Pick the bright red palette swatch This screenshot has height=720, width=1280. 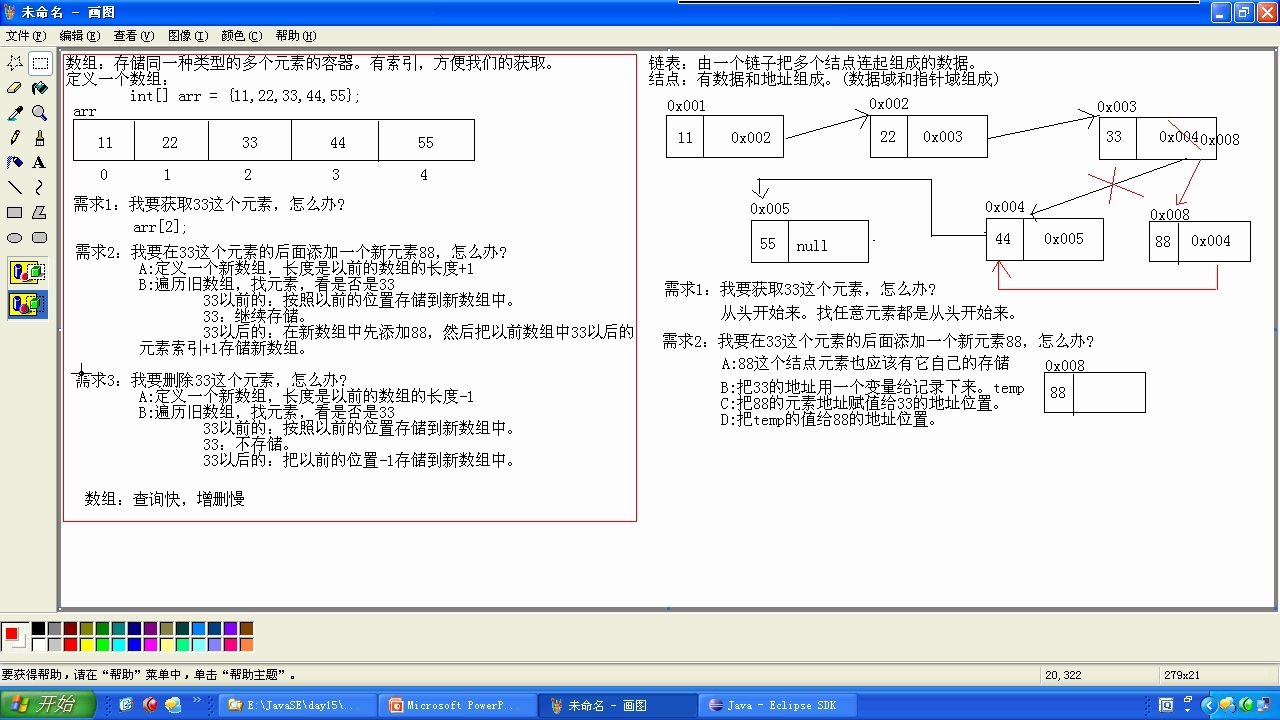click(70, 645)
